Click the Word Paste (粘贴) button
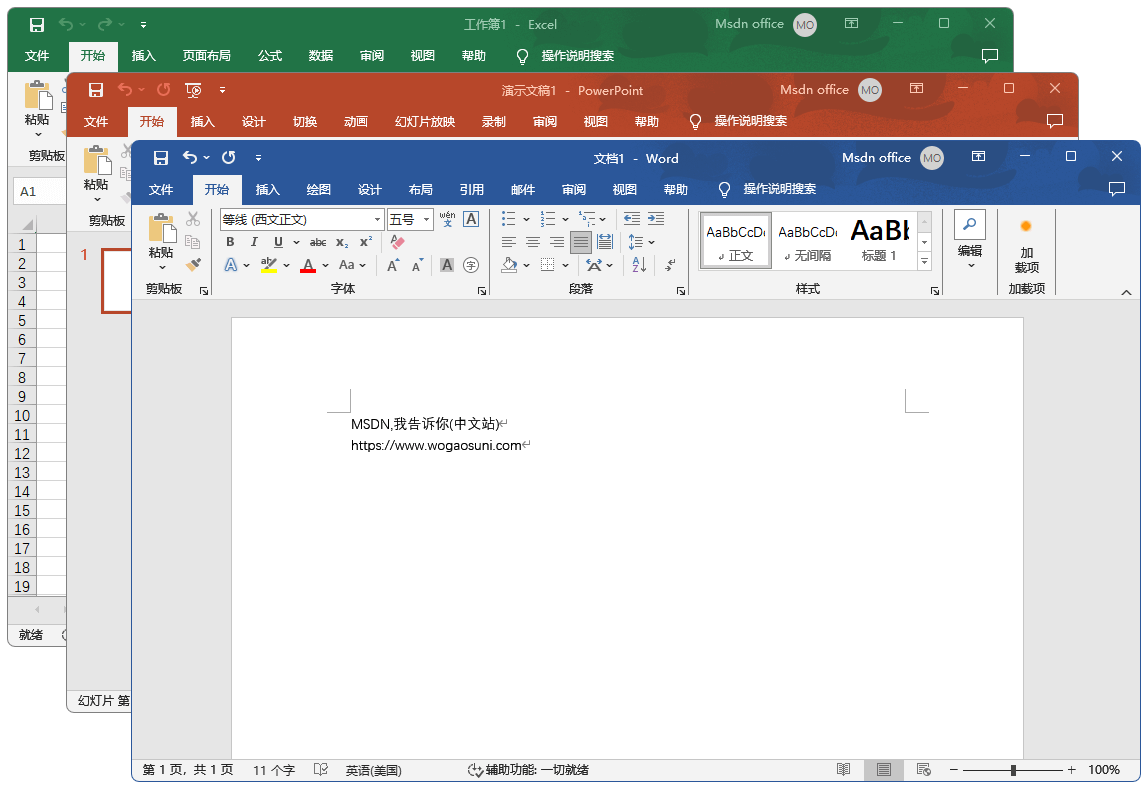This screenshot has height=789, width=1147. pyautogui.click(x=162, y=242)
